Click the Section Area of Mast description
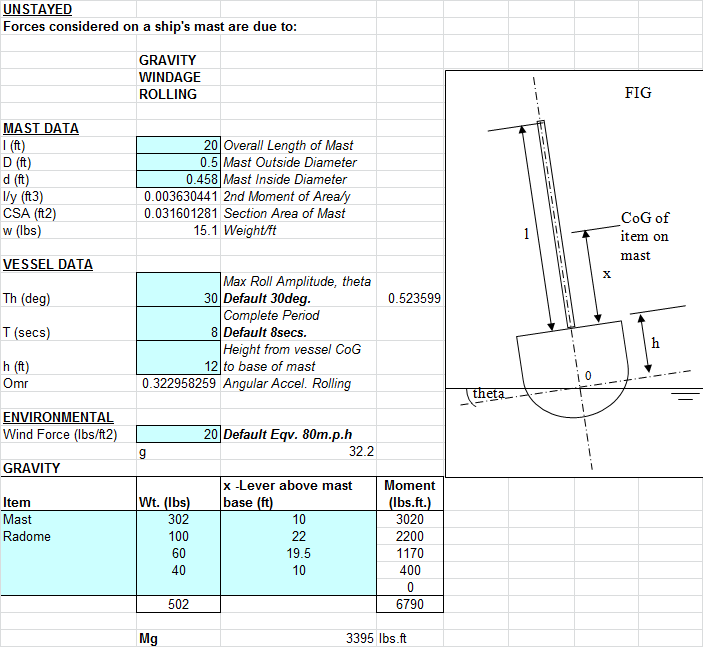This screenshot has width=703, height=647. (284, 213)
